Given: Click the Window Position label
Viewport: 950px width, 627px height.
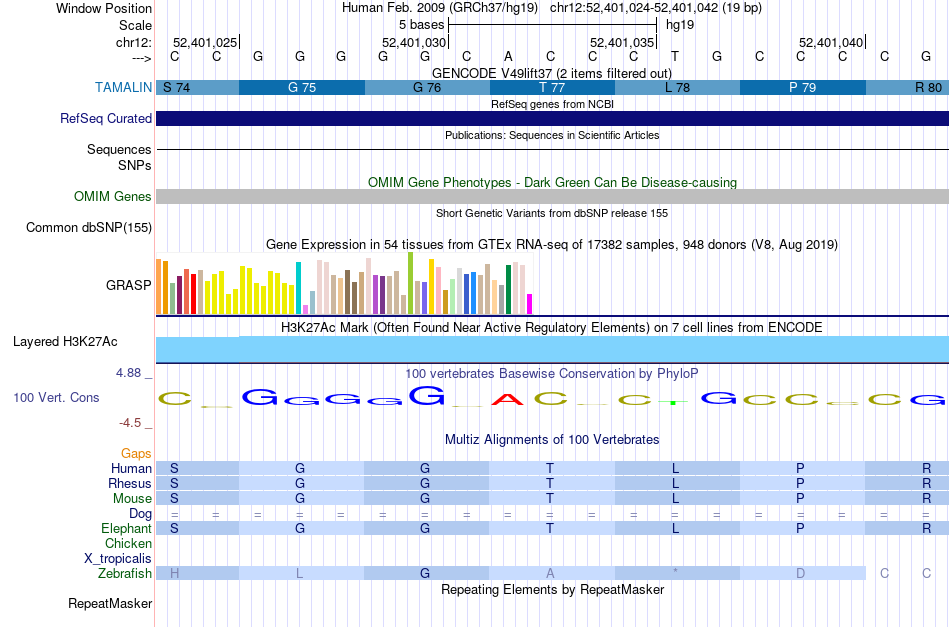Looking at the screenshot, I should pyautogui.click(x=104, y=8).
